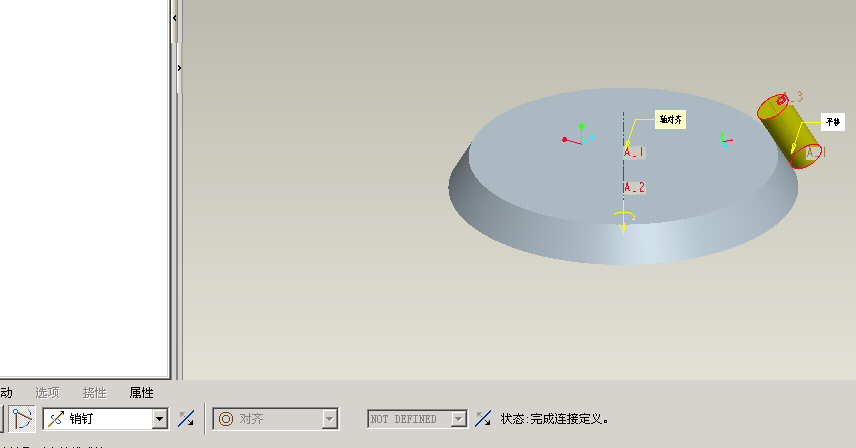This screenshot has height=448, width=856.
Task: Pick the A_1 axis label on yellow cylinder
Action: [x=816, y=152]
